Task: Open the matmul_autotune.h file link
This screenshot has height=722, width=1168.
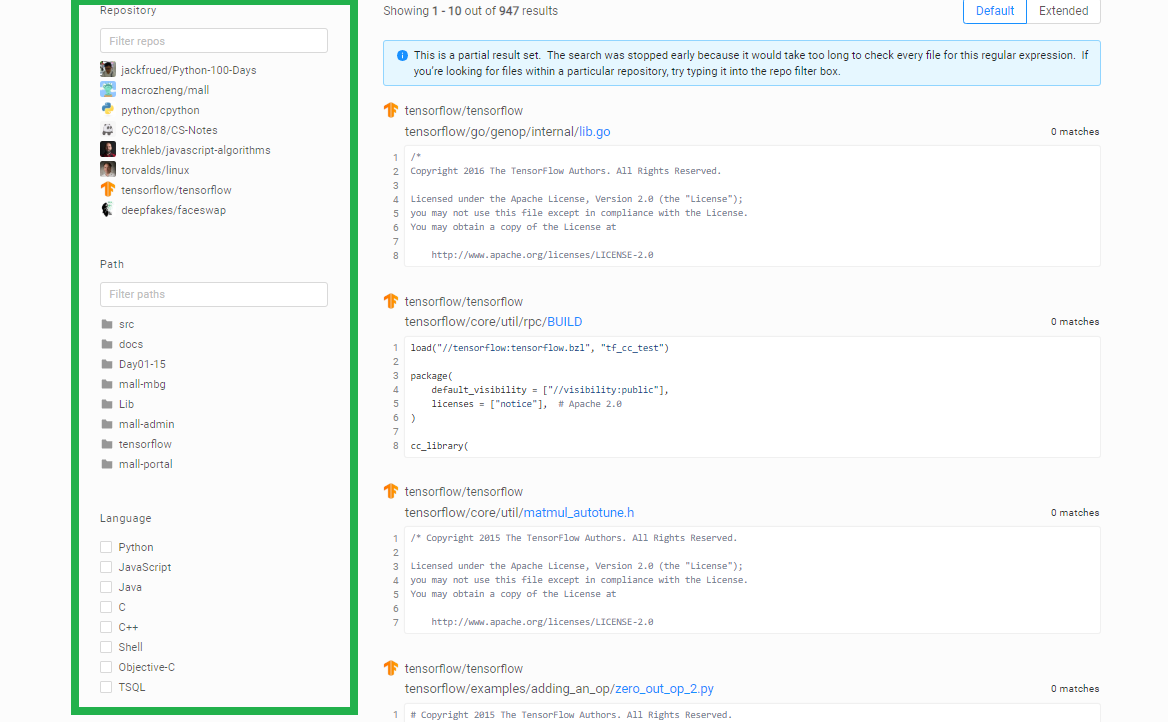Action: pyautogui.click(x=579, y=513)
